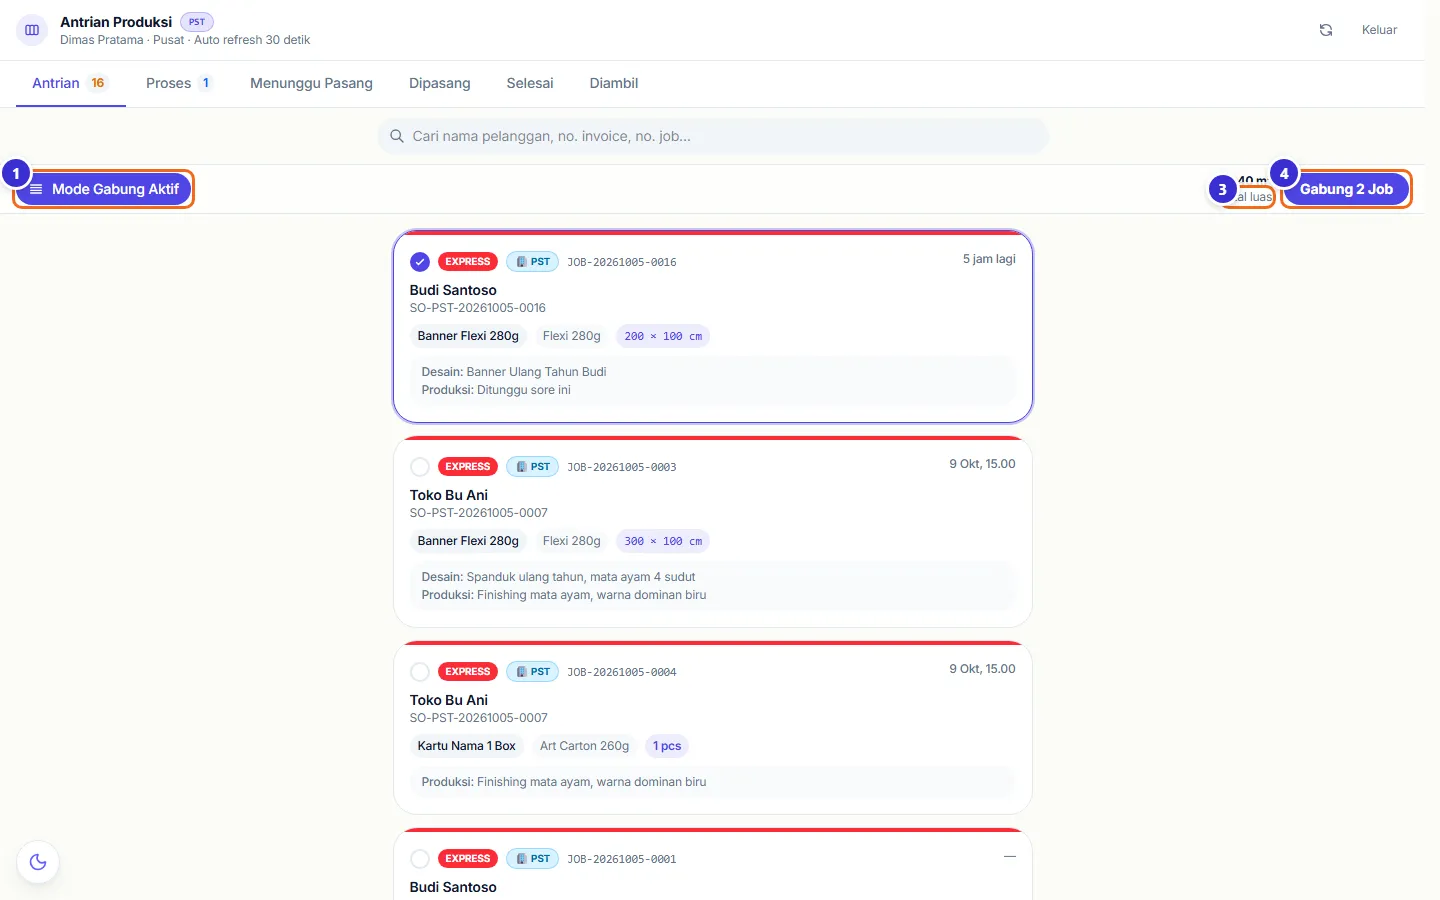The width and height of the screenshot is (1440, 900).
Task: Click the PST branch badge in the header
Action: (197, 22)
